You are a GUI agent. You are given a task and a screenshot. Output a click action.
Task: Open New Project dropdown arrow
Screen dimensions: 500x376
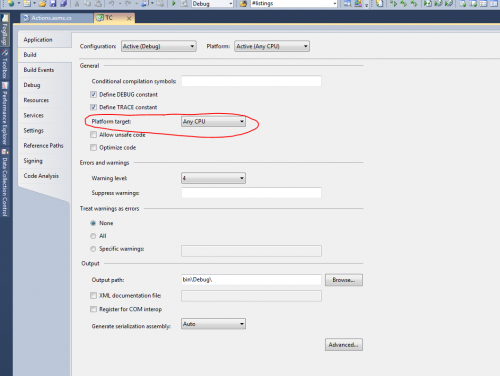pyautogui.click(x=19, y=3)
